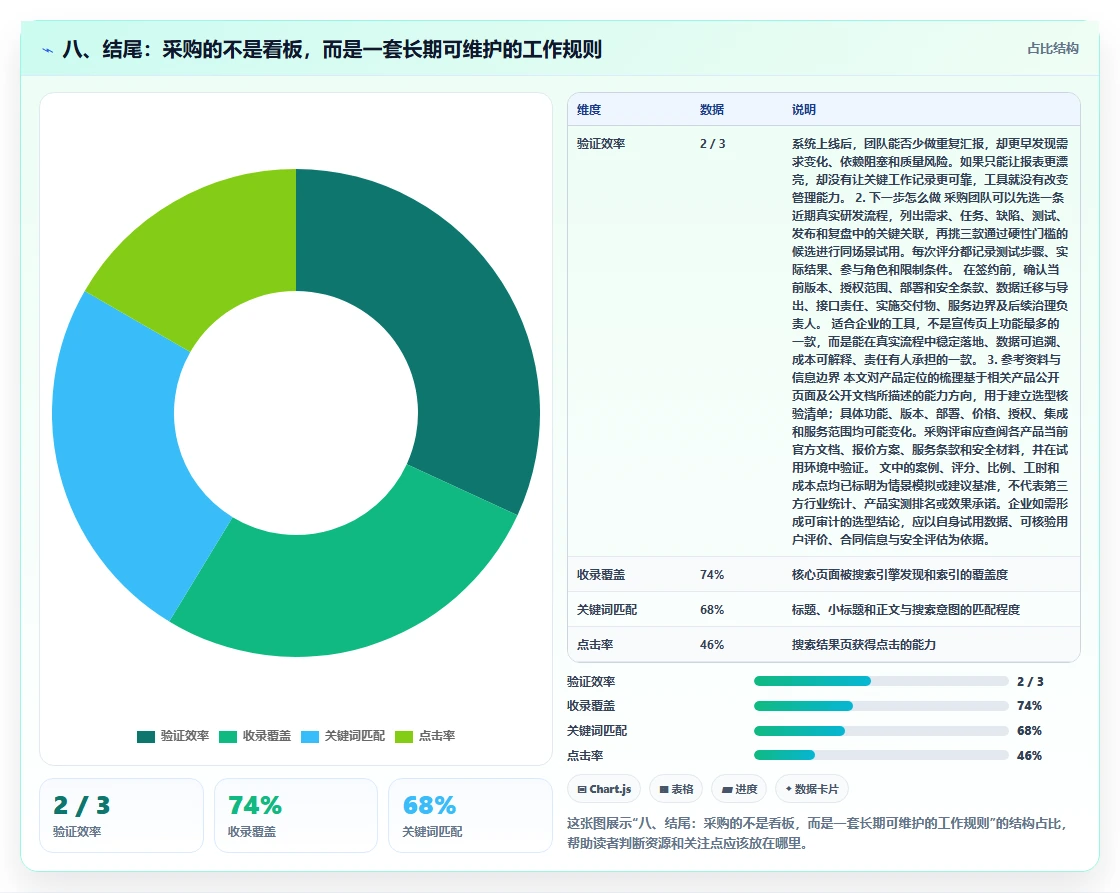Toggle the 关键词匹配 legend swatch
This screenshot has height=893, width=1120.
click(310, 737)
